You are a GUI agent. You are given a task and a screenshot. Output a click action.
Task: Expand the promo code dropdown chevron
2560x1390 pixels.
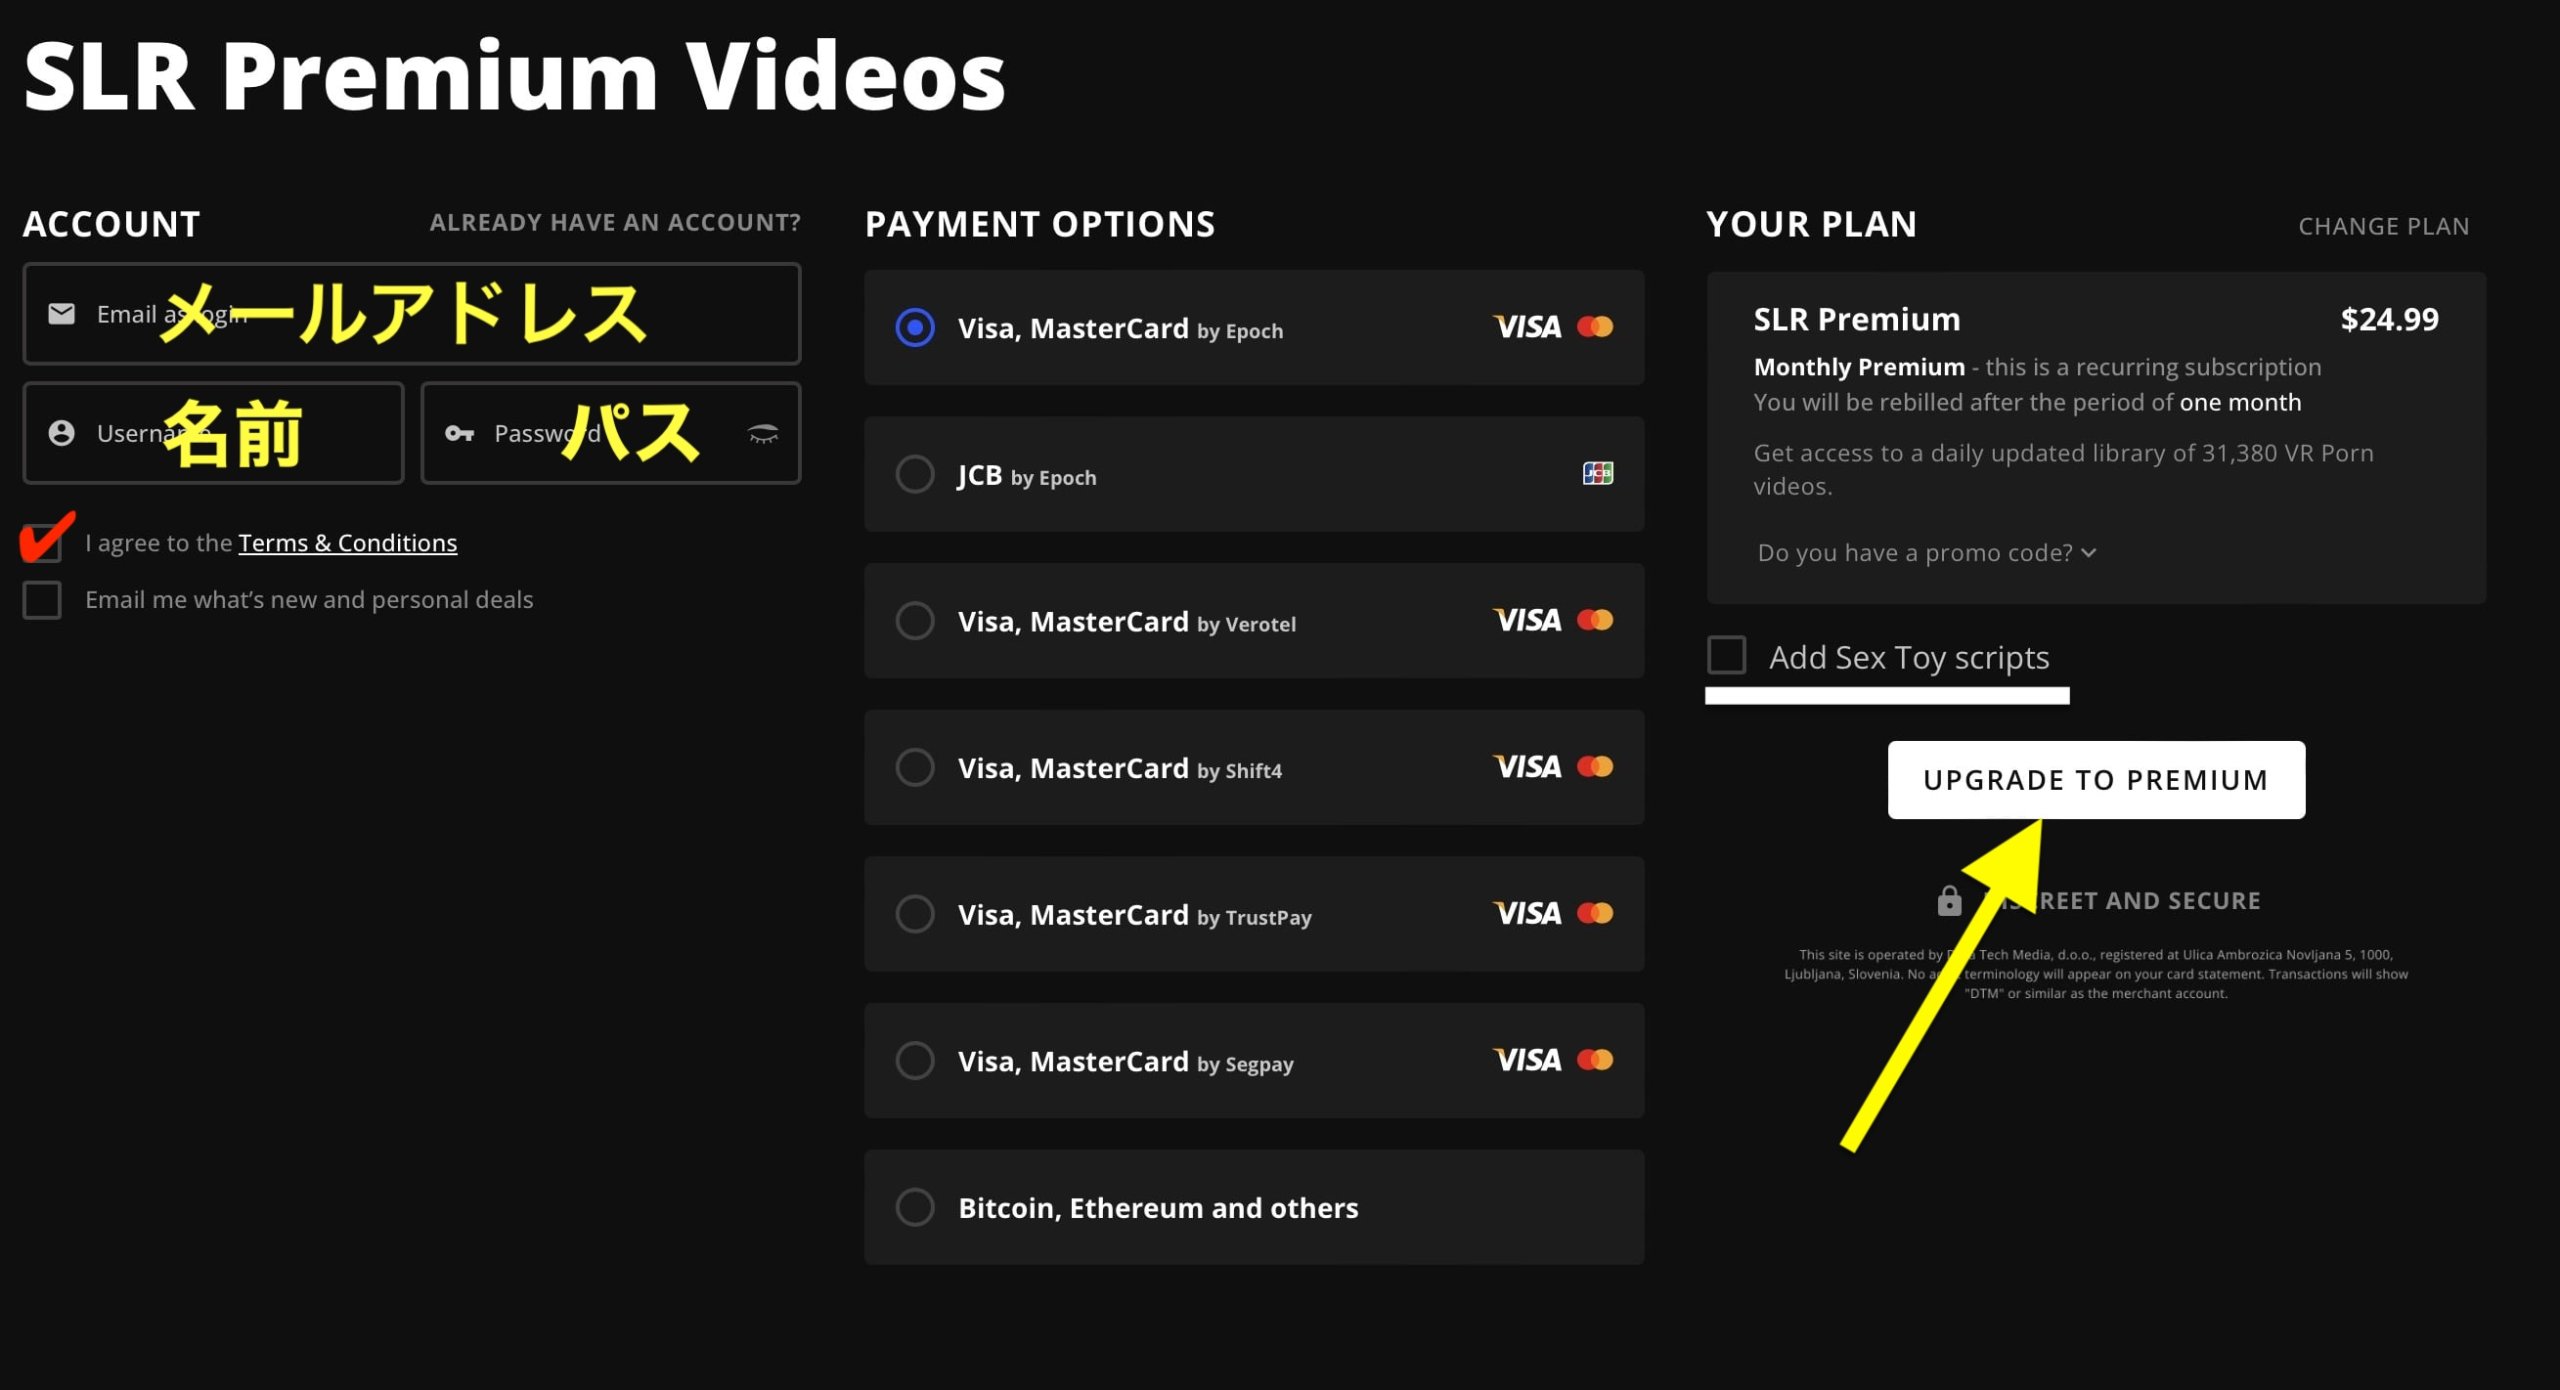[2088, 553]
